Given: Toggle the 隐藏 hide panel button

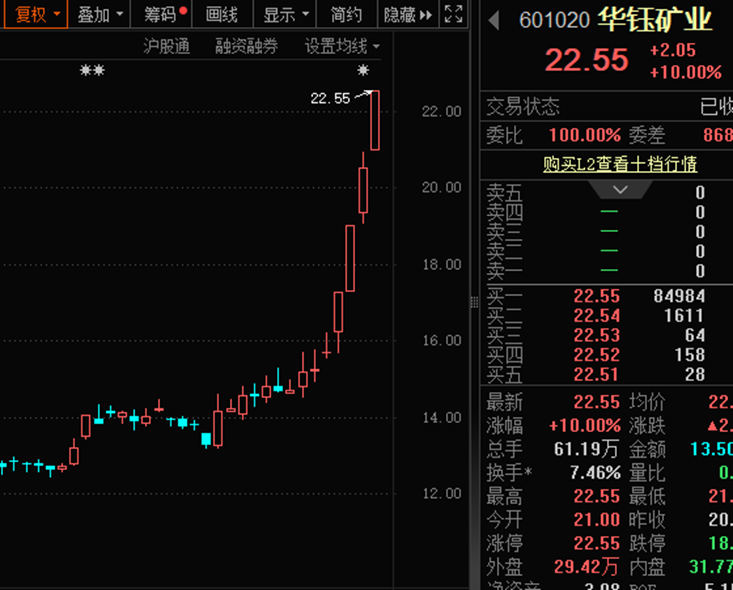Looking at the screenshot, I should [x=400, y=14].
